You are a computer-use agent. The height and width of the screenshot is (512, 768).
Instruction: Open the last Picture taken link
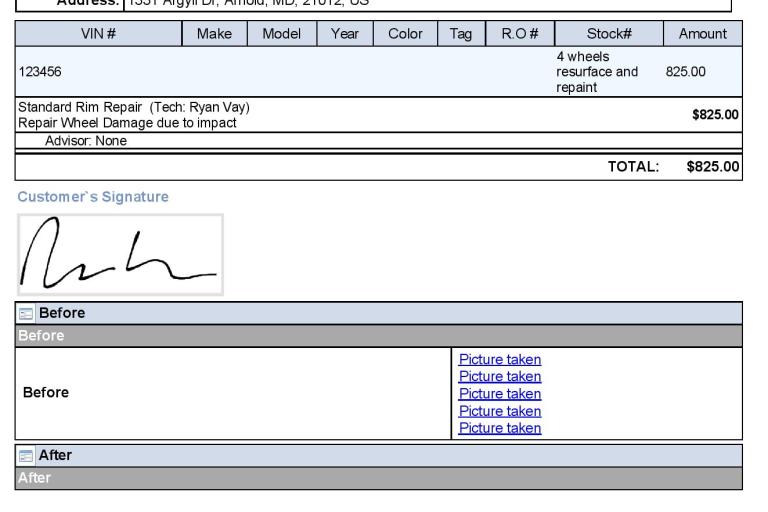point(499,428)
